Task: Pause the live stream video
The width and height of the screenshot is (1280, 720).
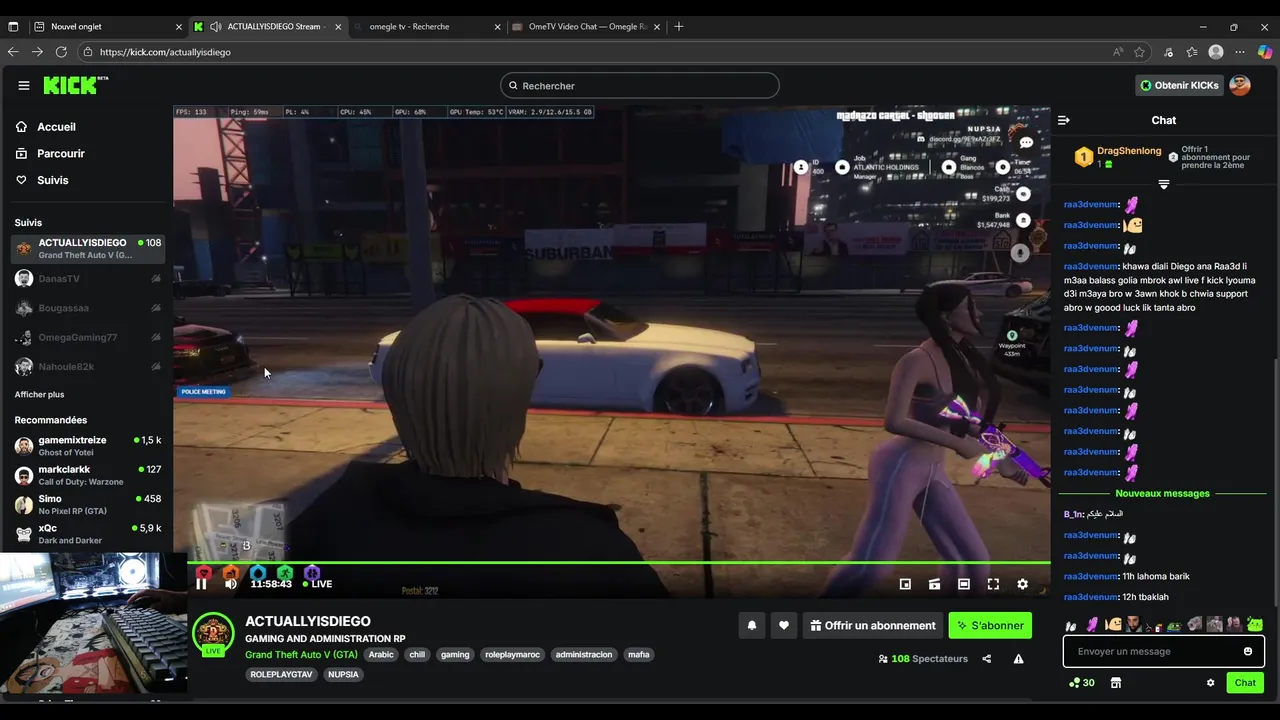Action: pyautogui.click(x=201, y=584)
